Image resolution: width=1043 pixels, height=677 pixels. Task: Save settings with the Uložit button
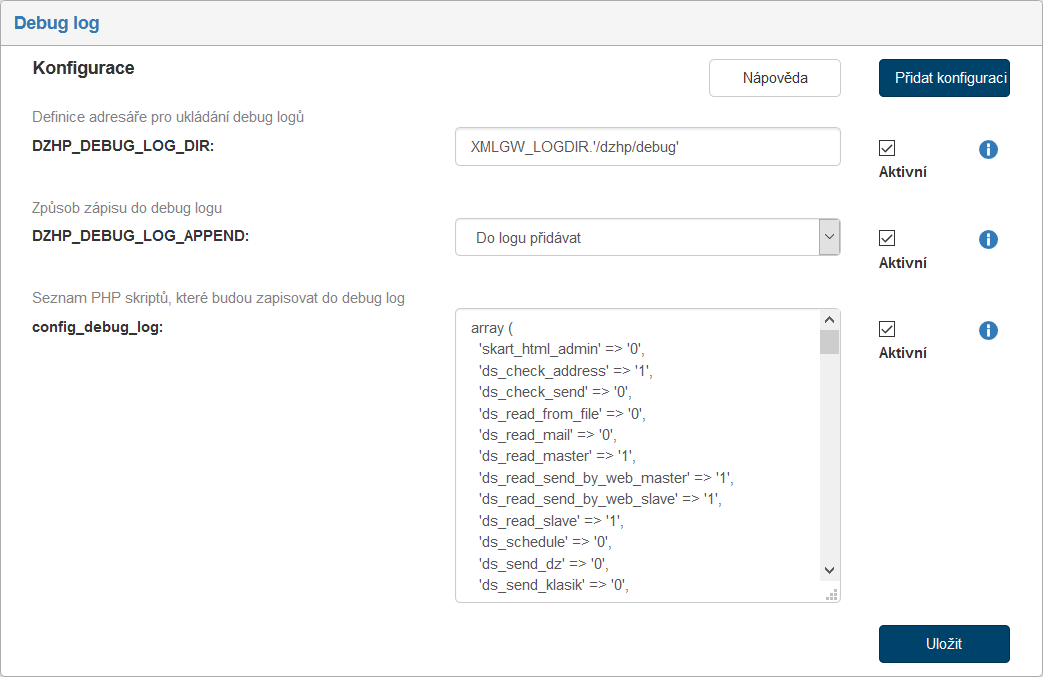pyautogui.click(x=944, y=644)
